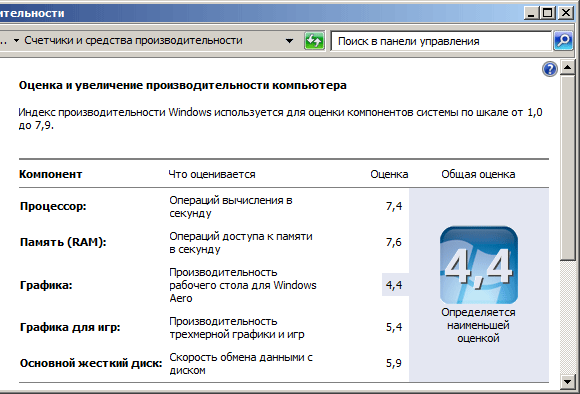Click Счетчики и средства производительности breadcrumb
Image resolution: width=580 pixels, height=394 pixels.
point(133,40)
